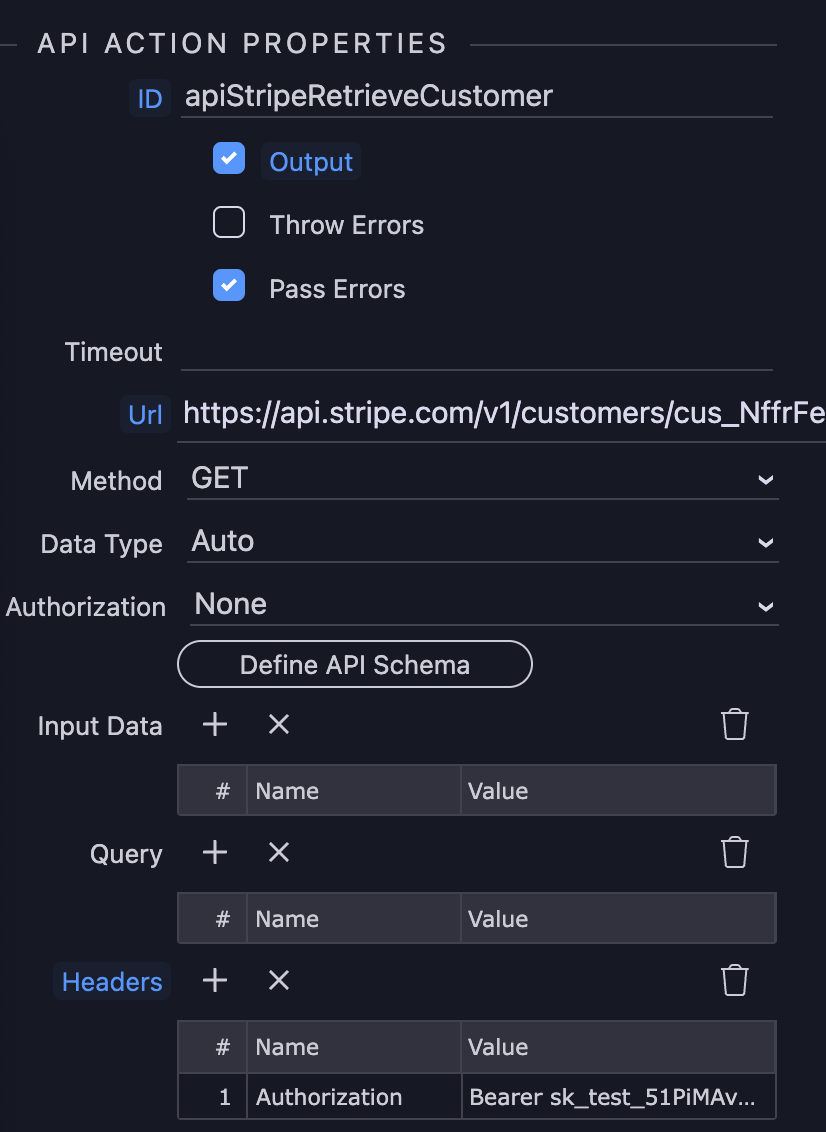Delete the Query table via trash icon
The width and height of the screenshot is (826, 1132).
click(x=735, y=852)
